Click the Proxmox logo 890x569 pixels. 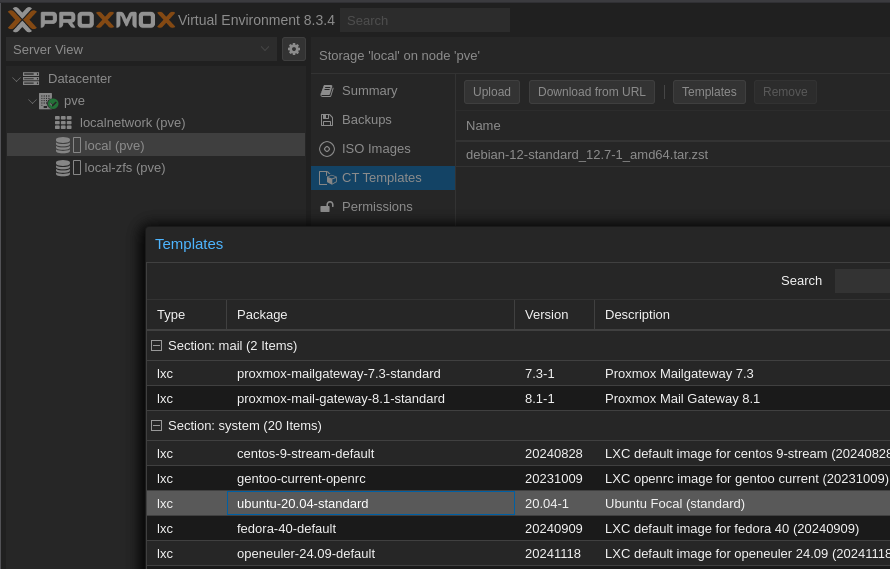click(91, 20)
